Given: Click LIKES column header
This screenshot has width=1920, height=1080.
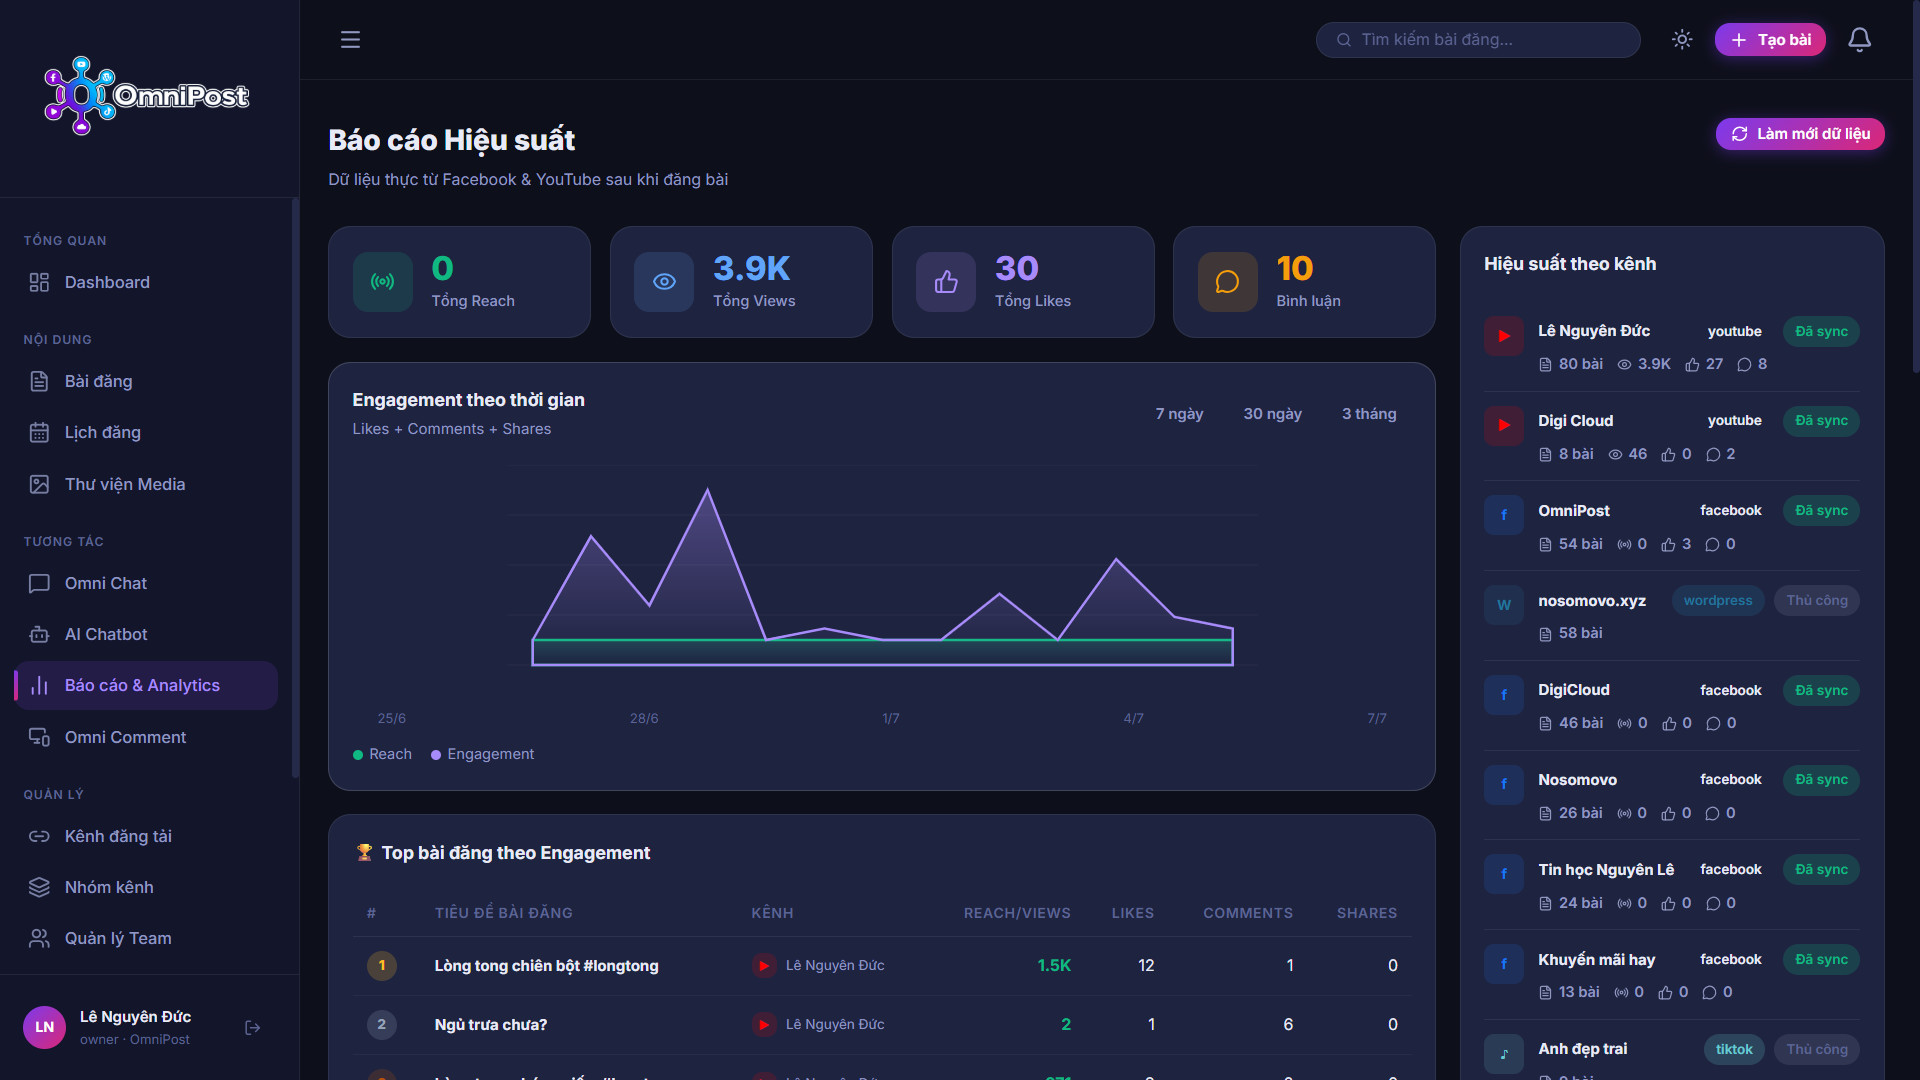Looking at the screenshot, I should [1133, 913].
